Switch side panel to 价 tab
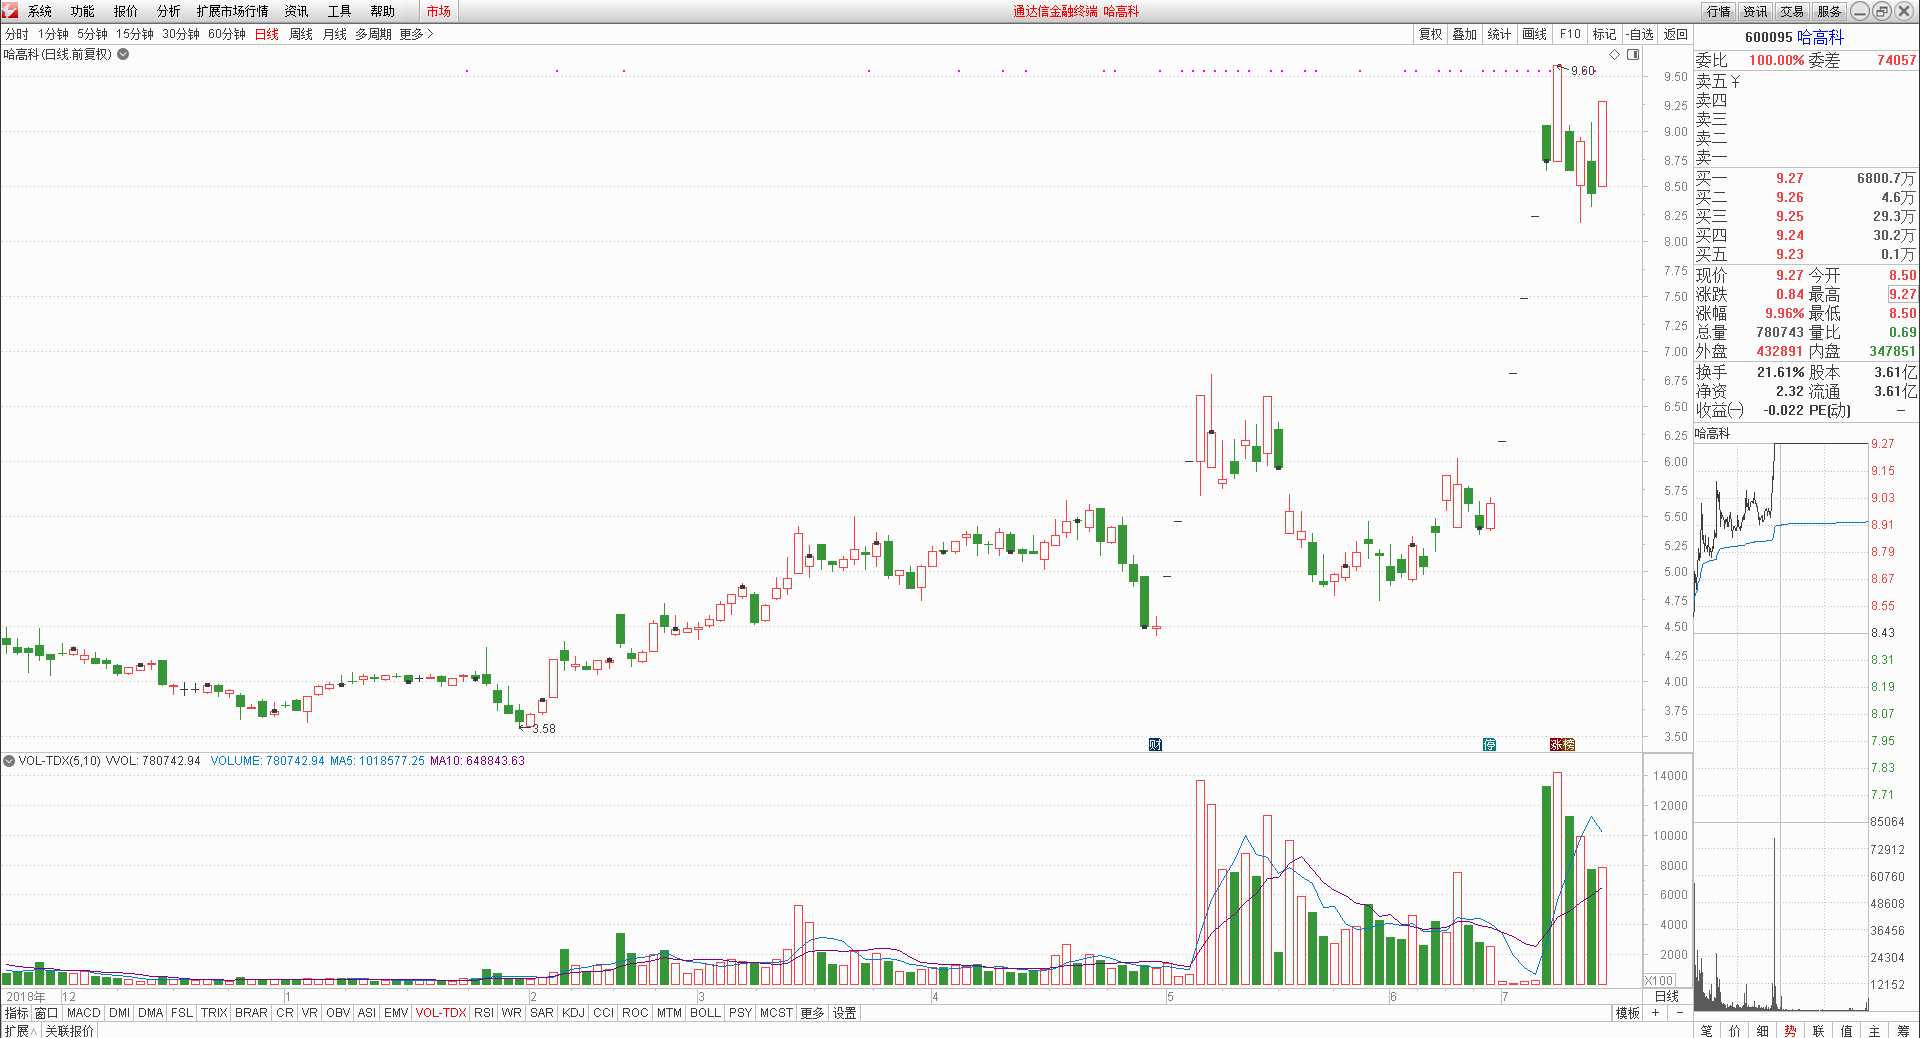Viewport: 1920px width, 1038px height. 1735,1030
